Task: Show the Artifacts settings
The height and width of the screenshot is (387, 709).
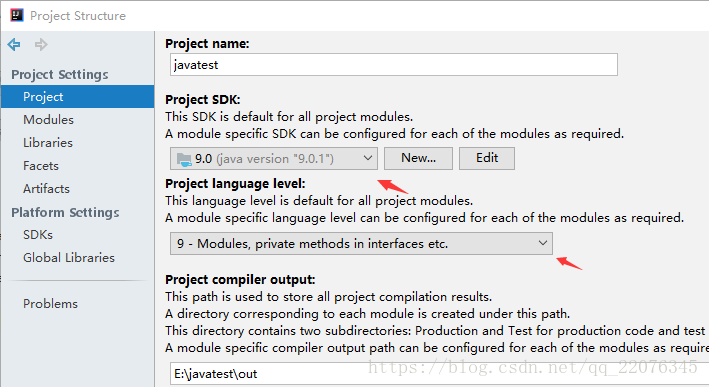Action: click(x=46, y=189)
